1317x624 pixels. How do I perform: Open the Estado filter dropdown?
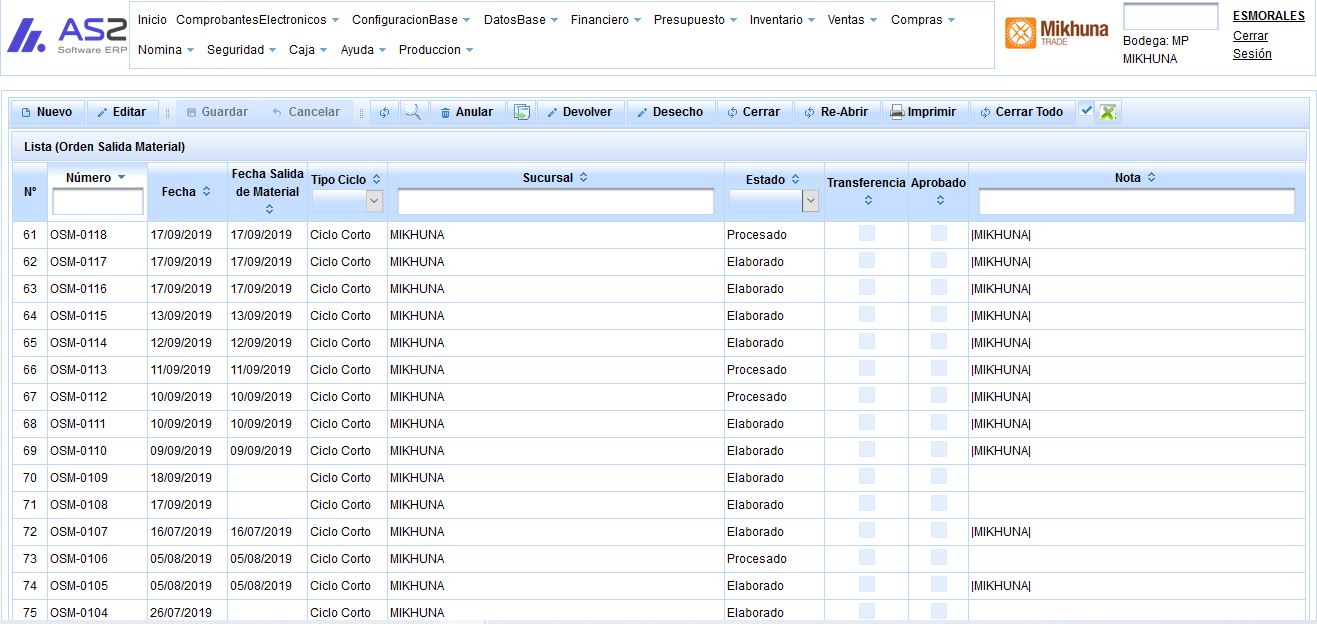click(x=810, y=201)
